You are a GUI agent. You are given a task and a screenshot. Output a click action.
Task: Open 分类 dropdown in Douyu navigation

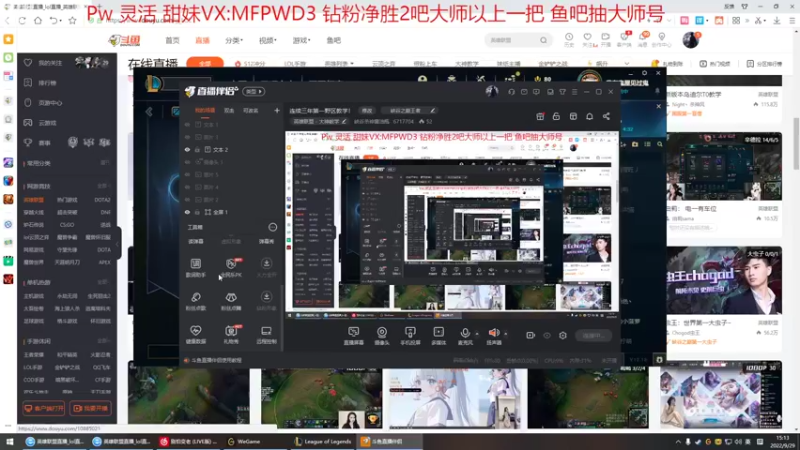[x=234, y=40]
